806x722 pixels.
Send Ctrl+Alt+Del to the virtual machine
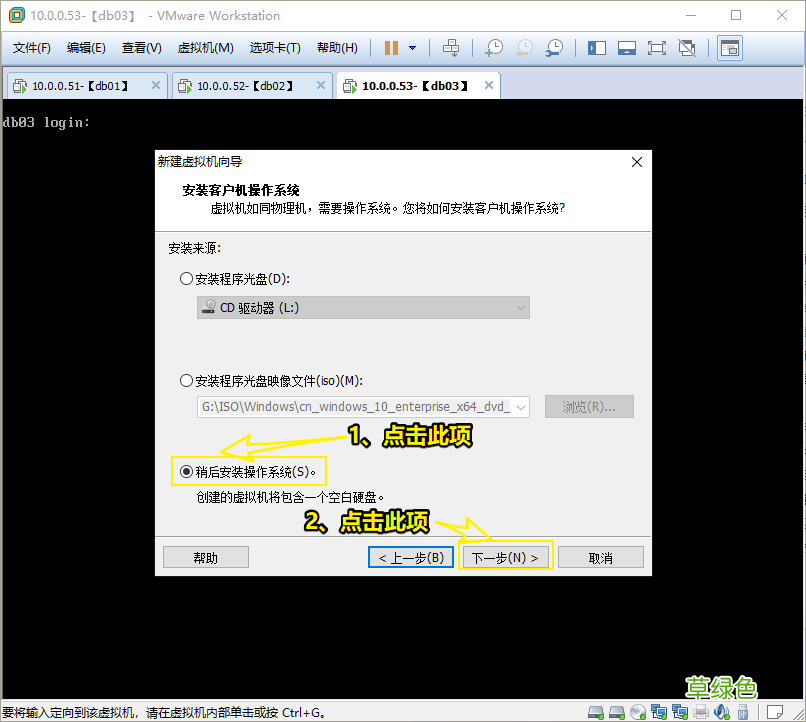coord(451,48)
